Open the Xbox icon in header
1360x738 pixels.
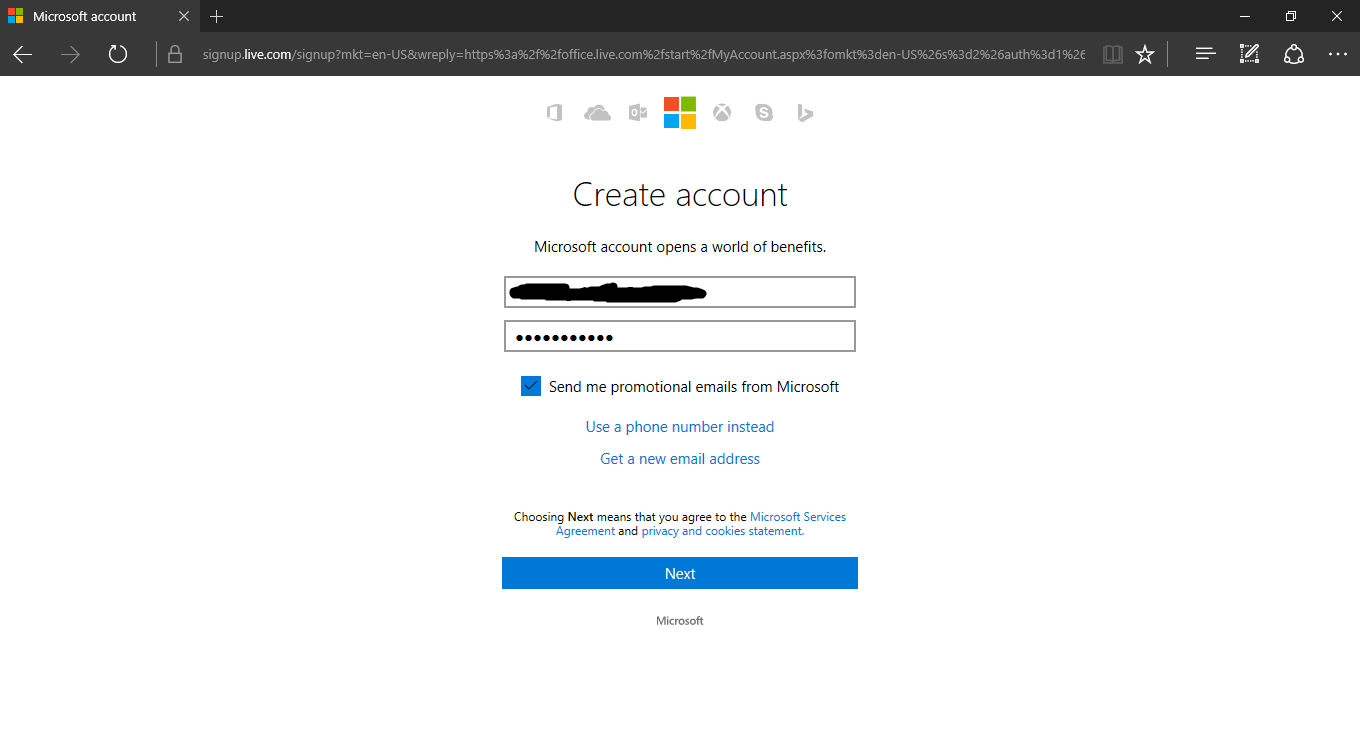722,113
